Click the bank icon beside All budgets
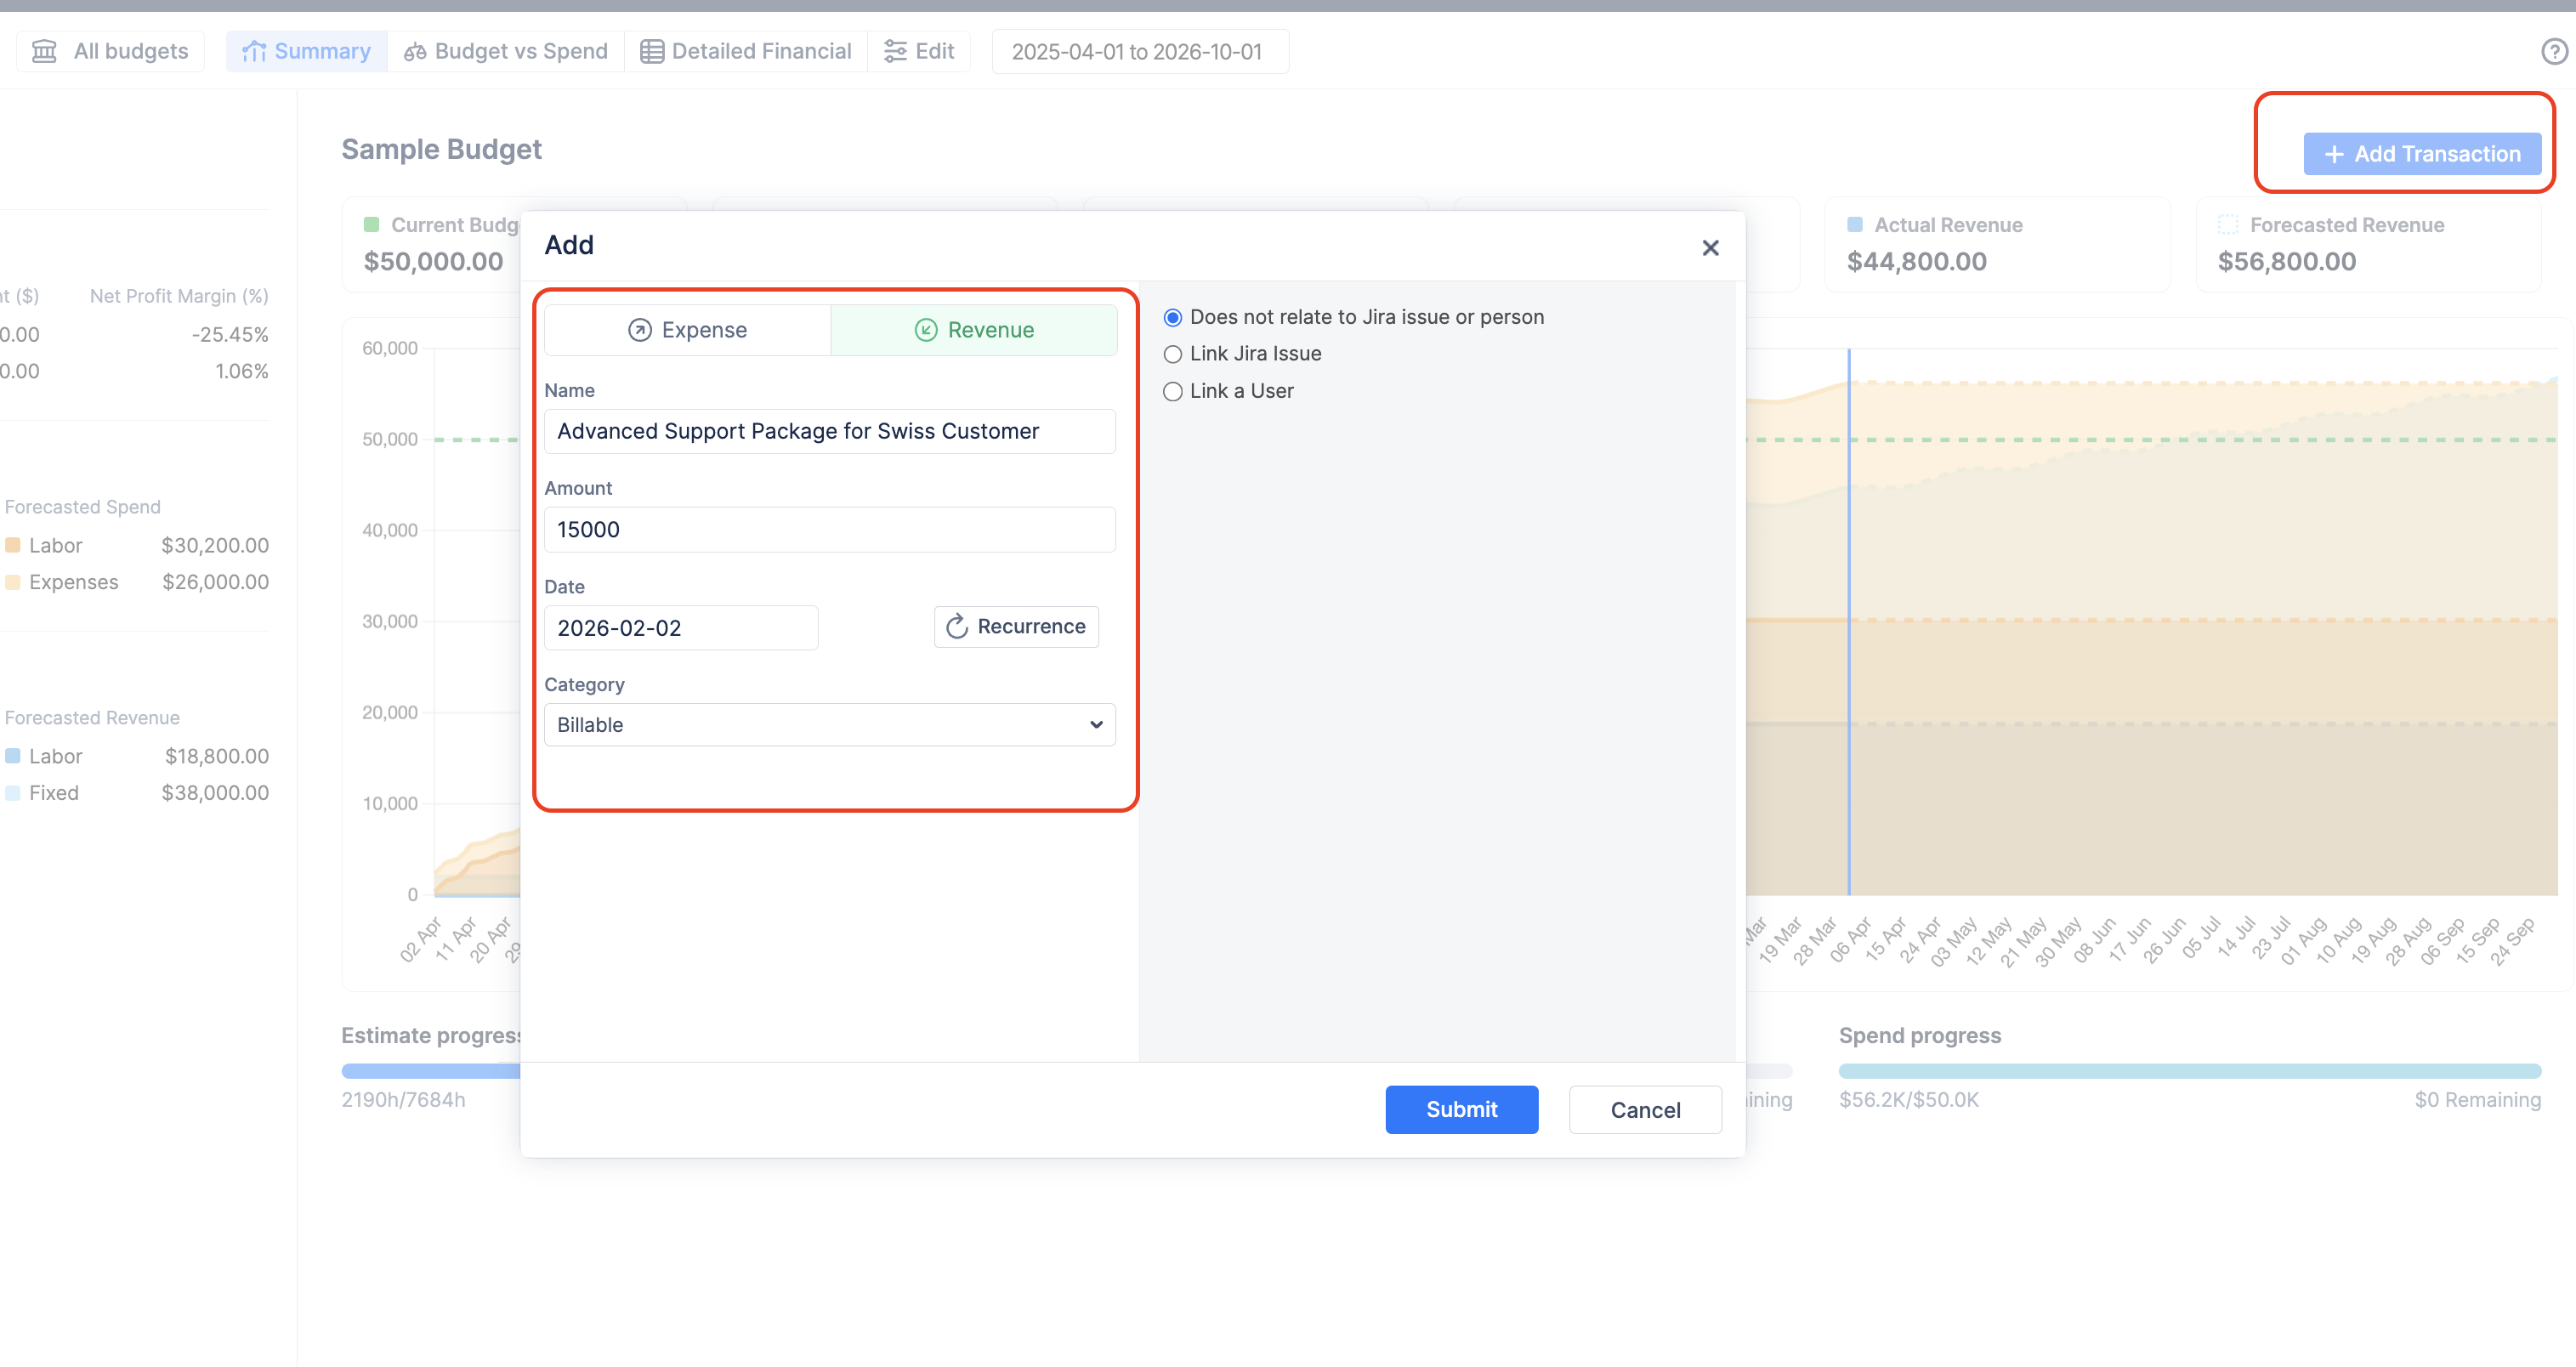 (44, 51)
